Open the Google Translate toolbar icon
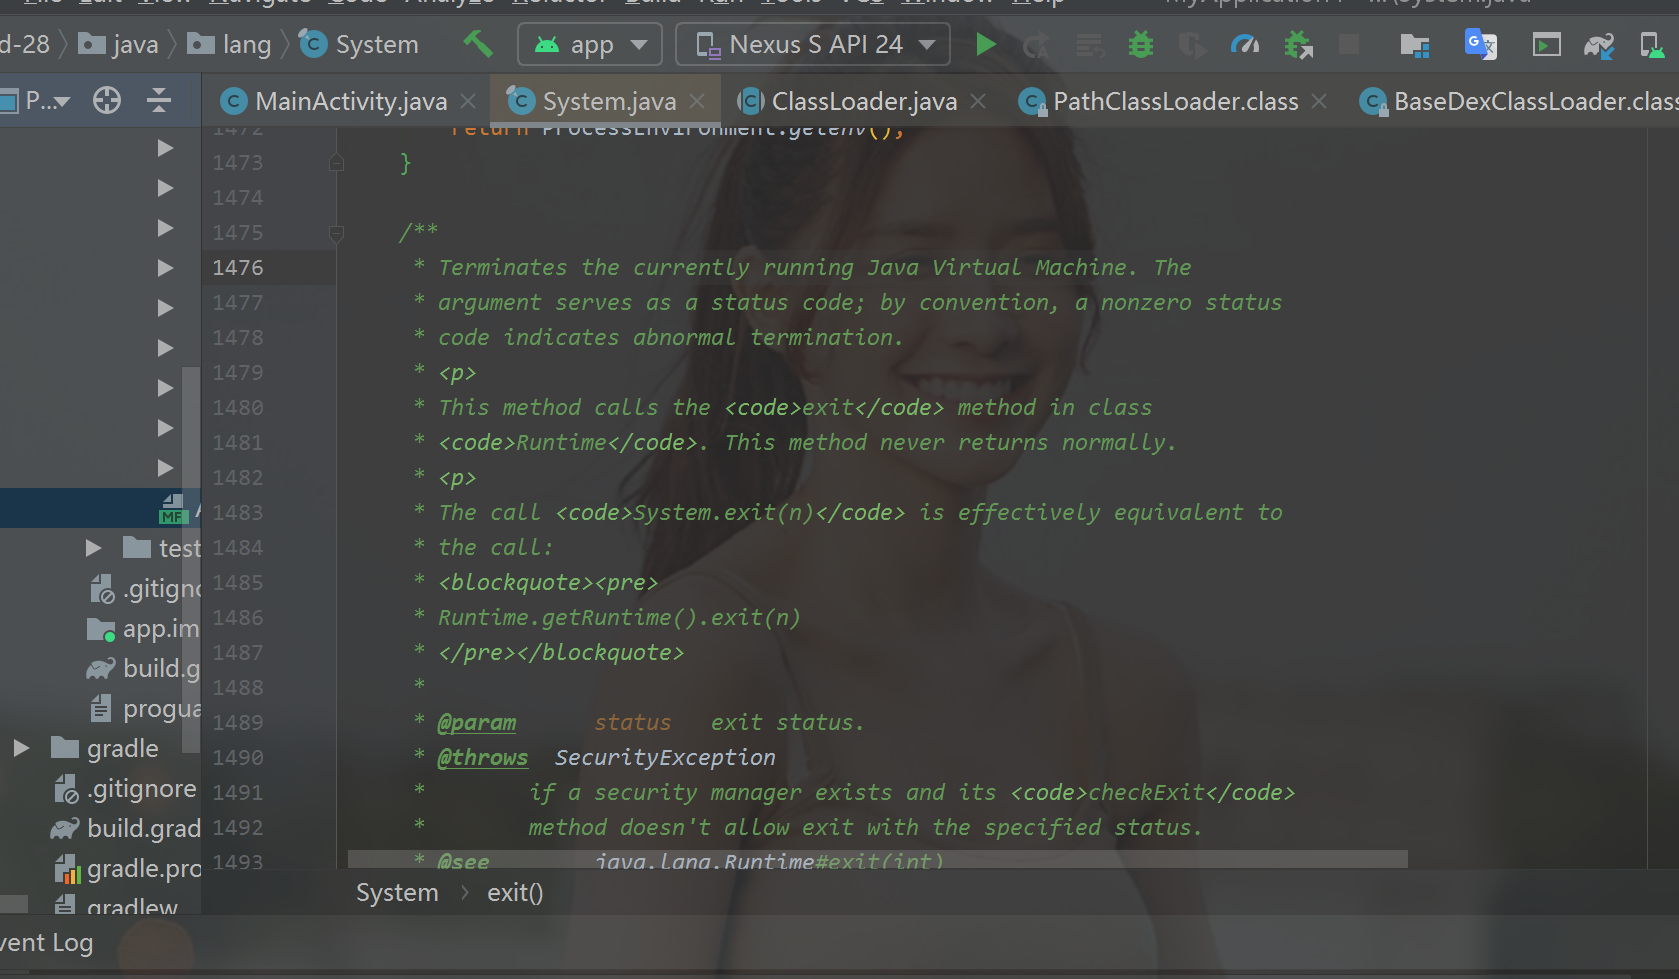Viewport: 1679px width, 979px height. pos(1480,44)
